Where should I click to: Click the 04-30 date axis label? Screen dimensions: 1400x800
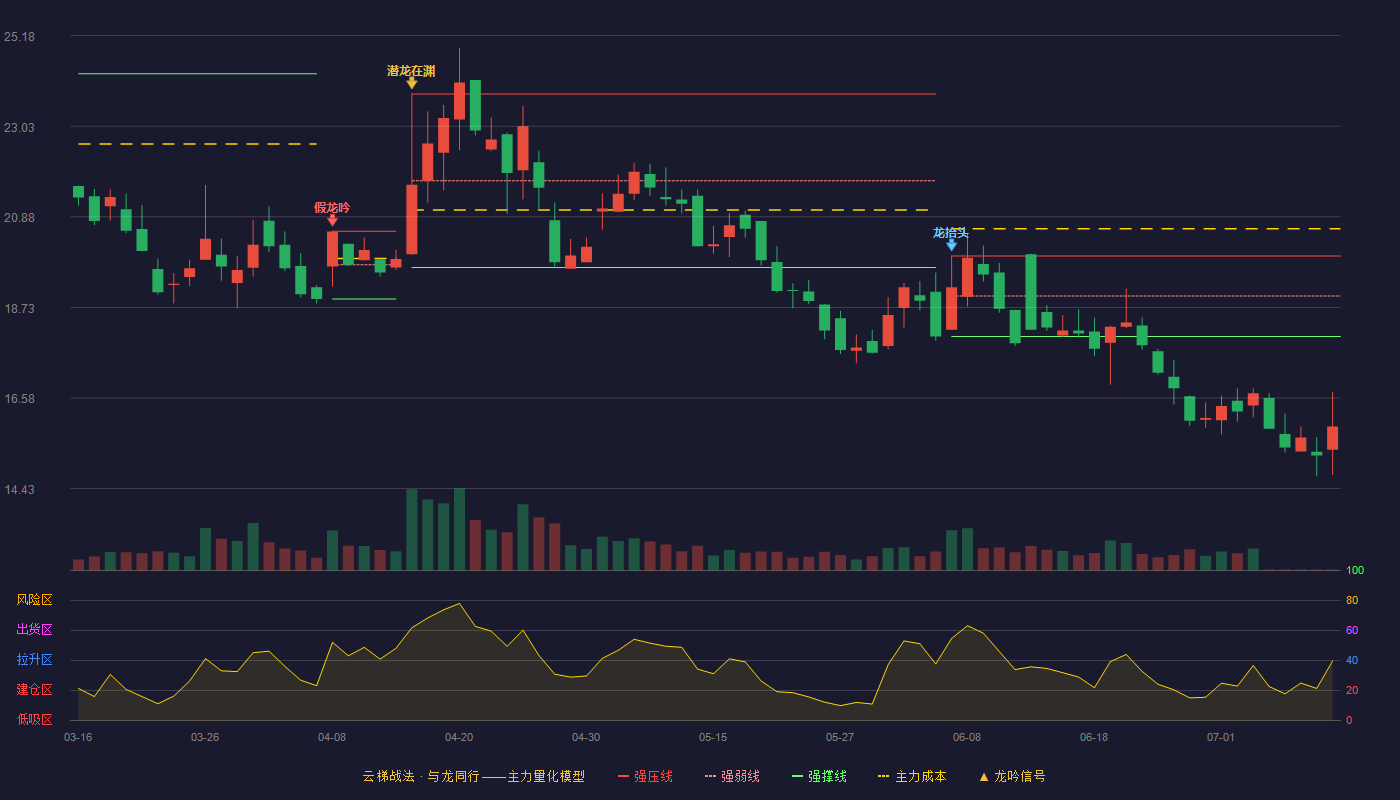coord(586,737)
